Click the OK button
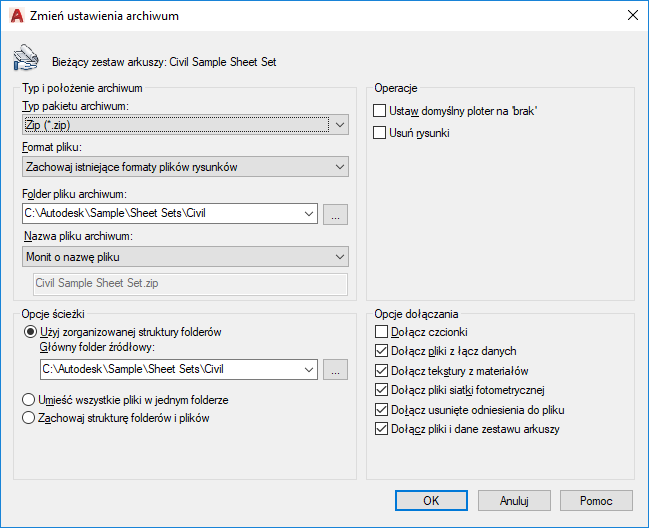Viewport: 649px width, 528px height. coord(431,500)
